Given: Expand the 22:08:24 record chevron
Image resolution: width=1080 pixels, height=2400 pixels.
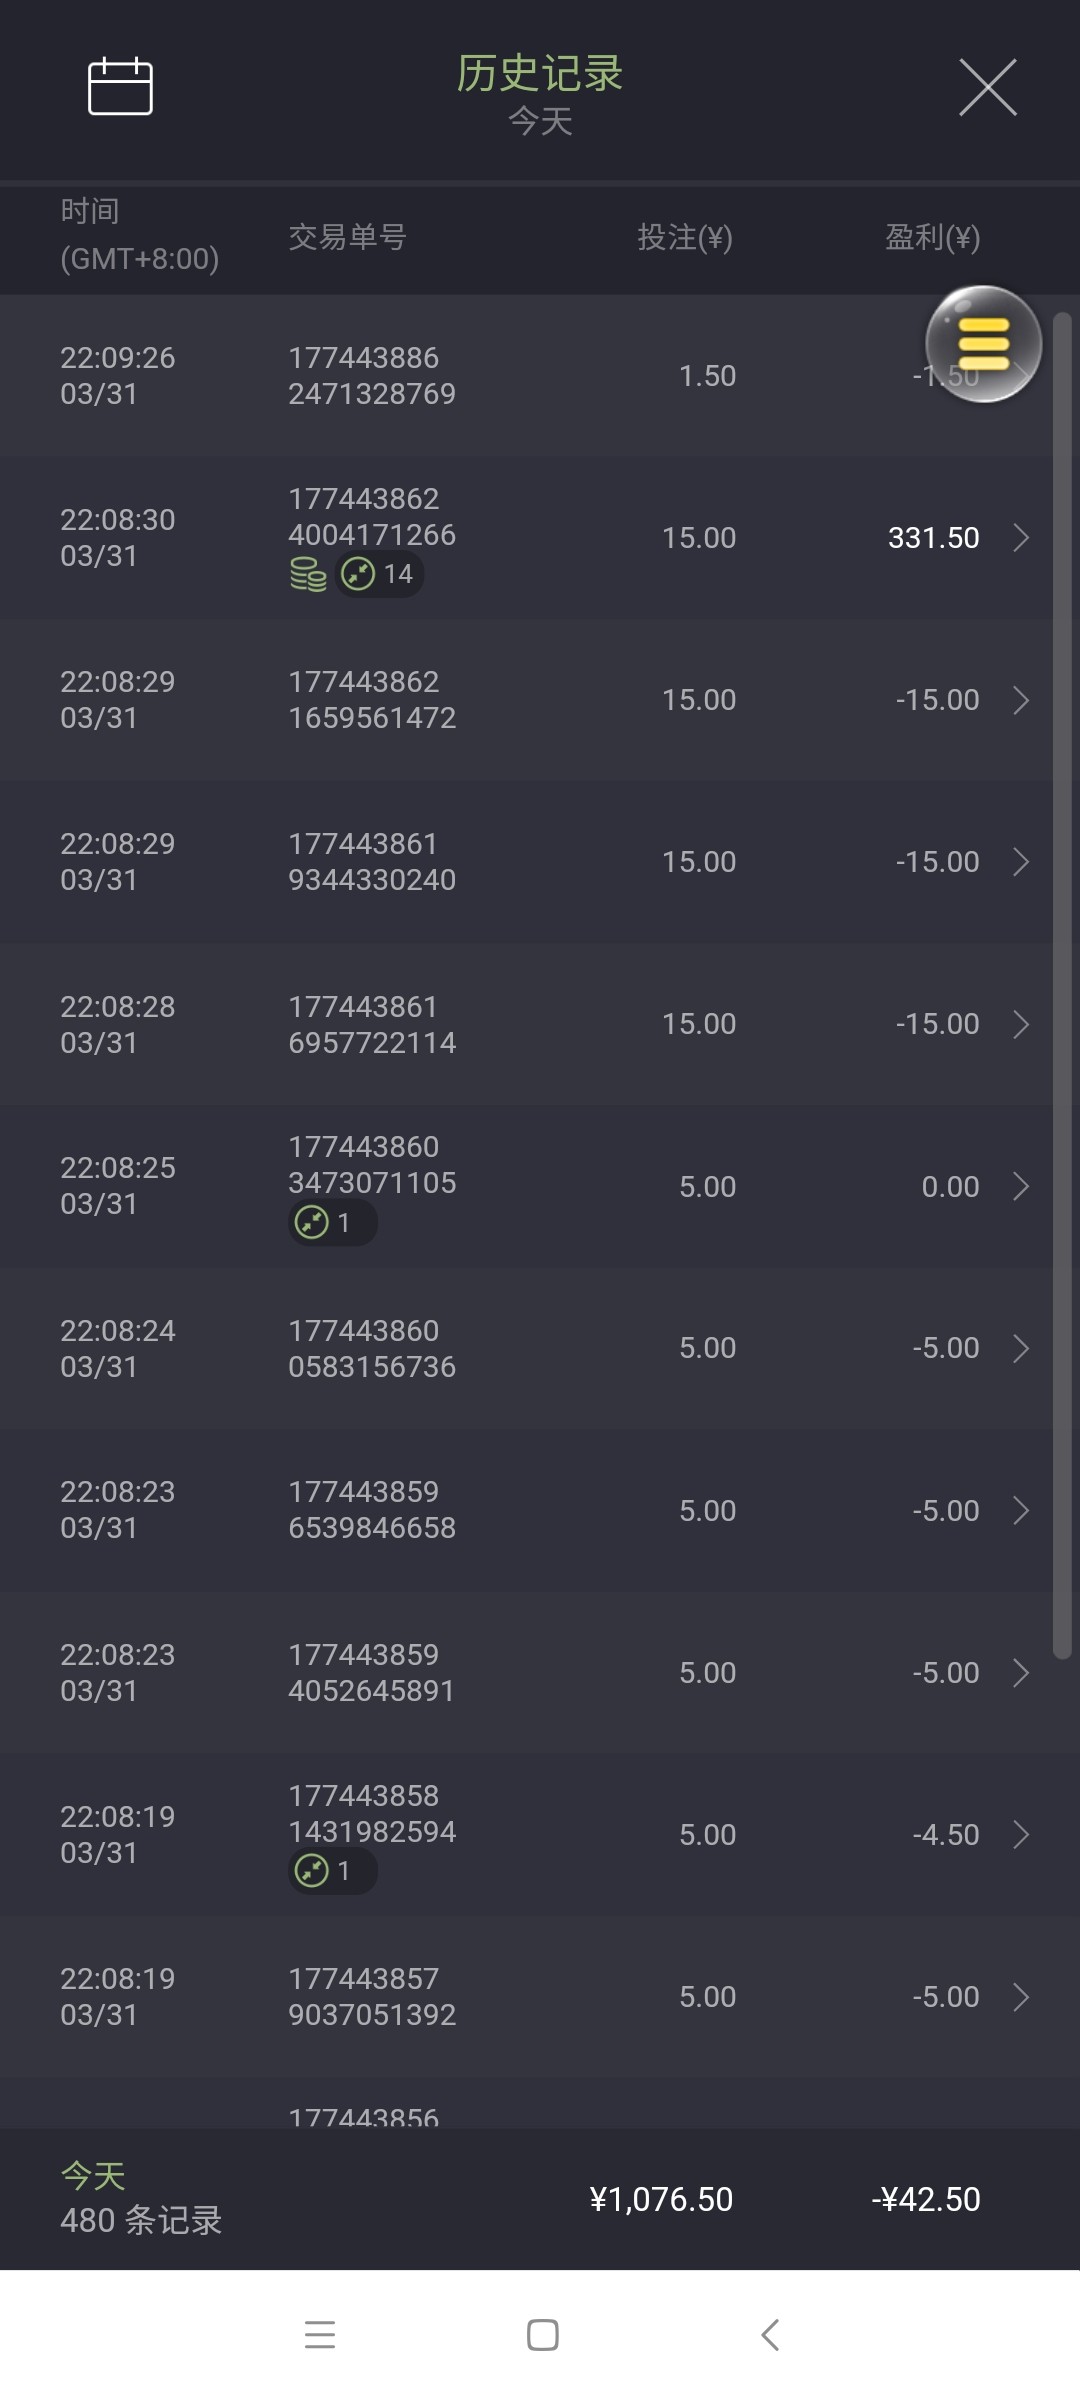Looking at the screenshot, I should tap(1021, 1348).
